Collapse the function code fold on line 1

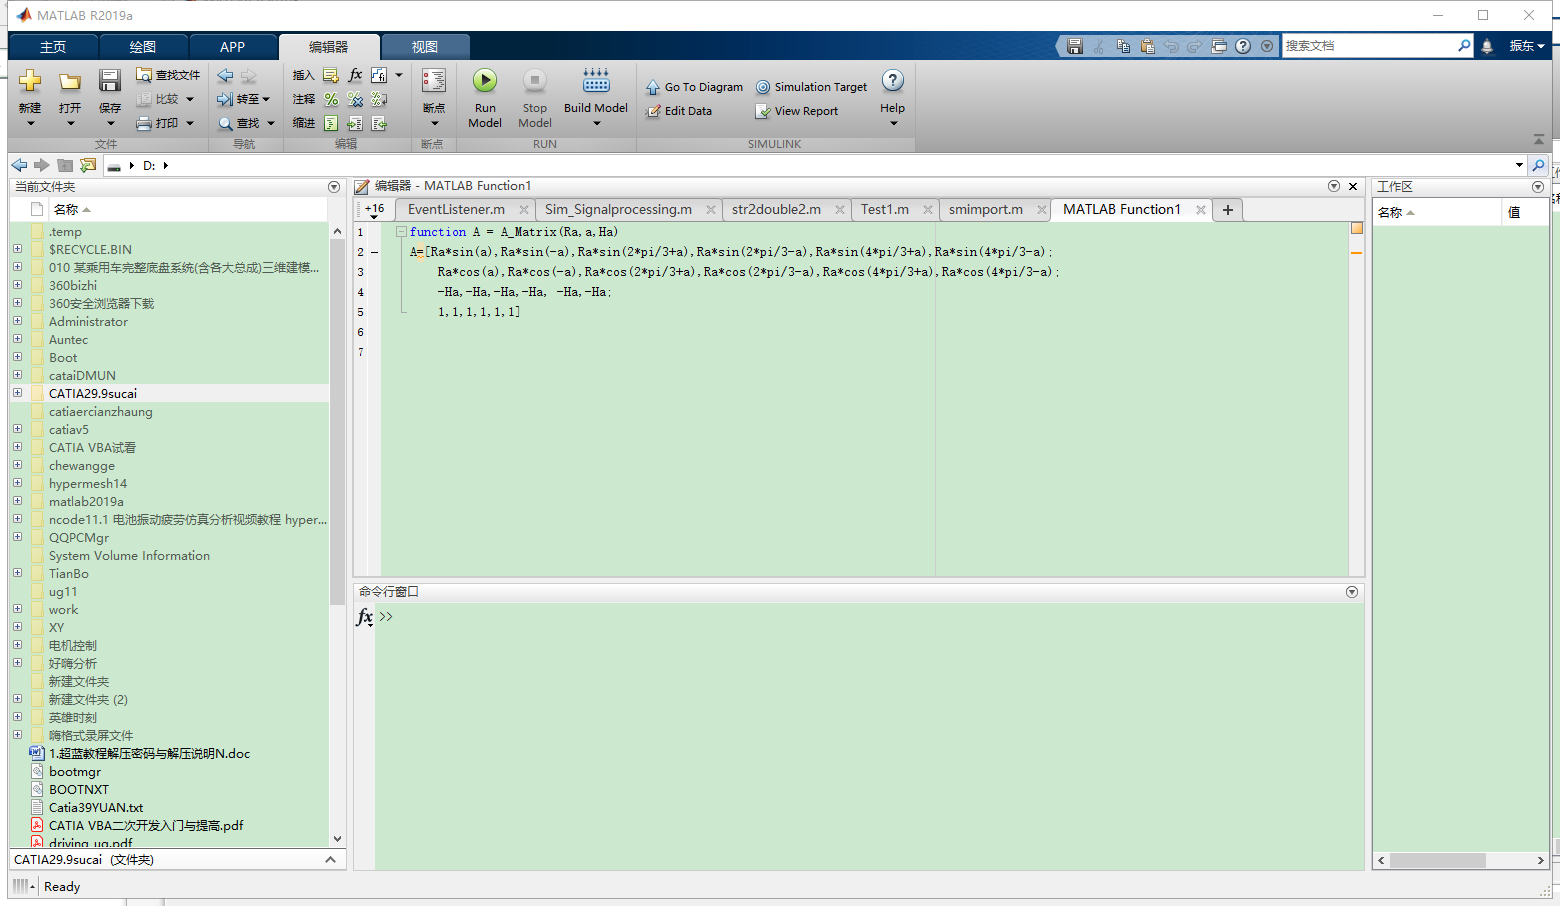[400, 231]
